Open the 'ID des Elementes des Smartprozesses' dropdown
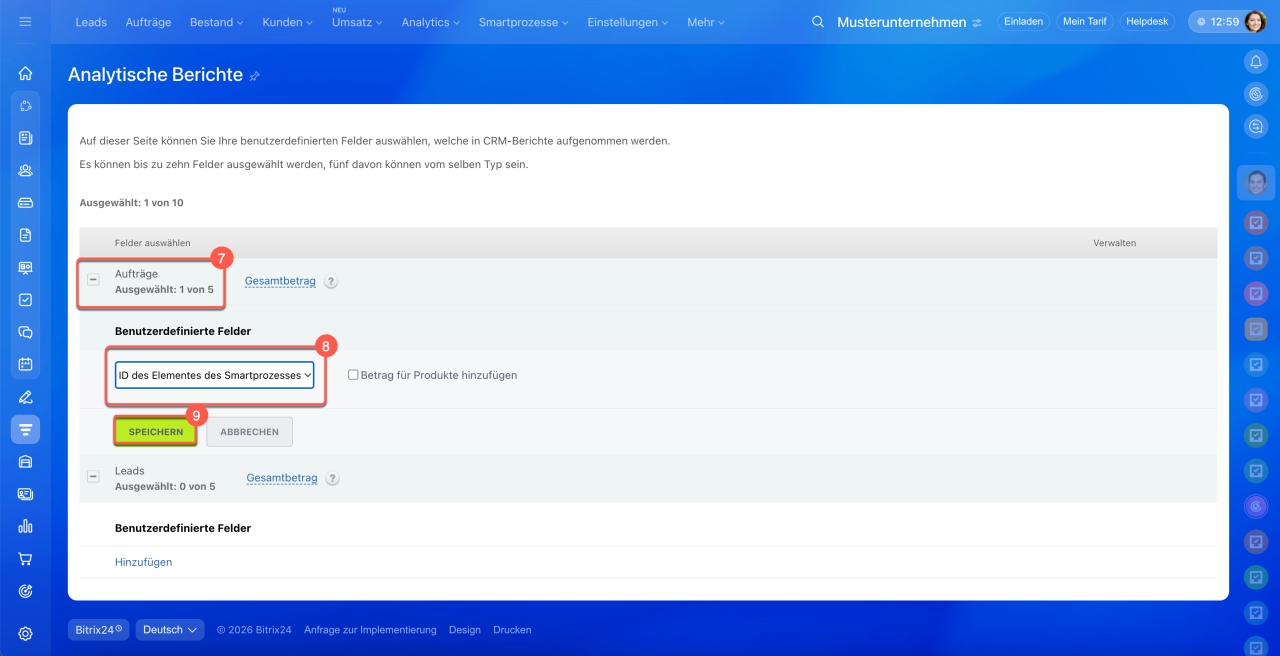Viewport: 1280px width, 656px height. pyautogui.click(x=215, y=375)
